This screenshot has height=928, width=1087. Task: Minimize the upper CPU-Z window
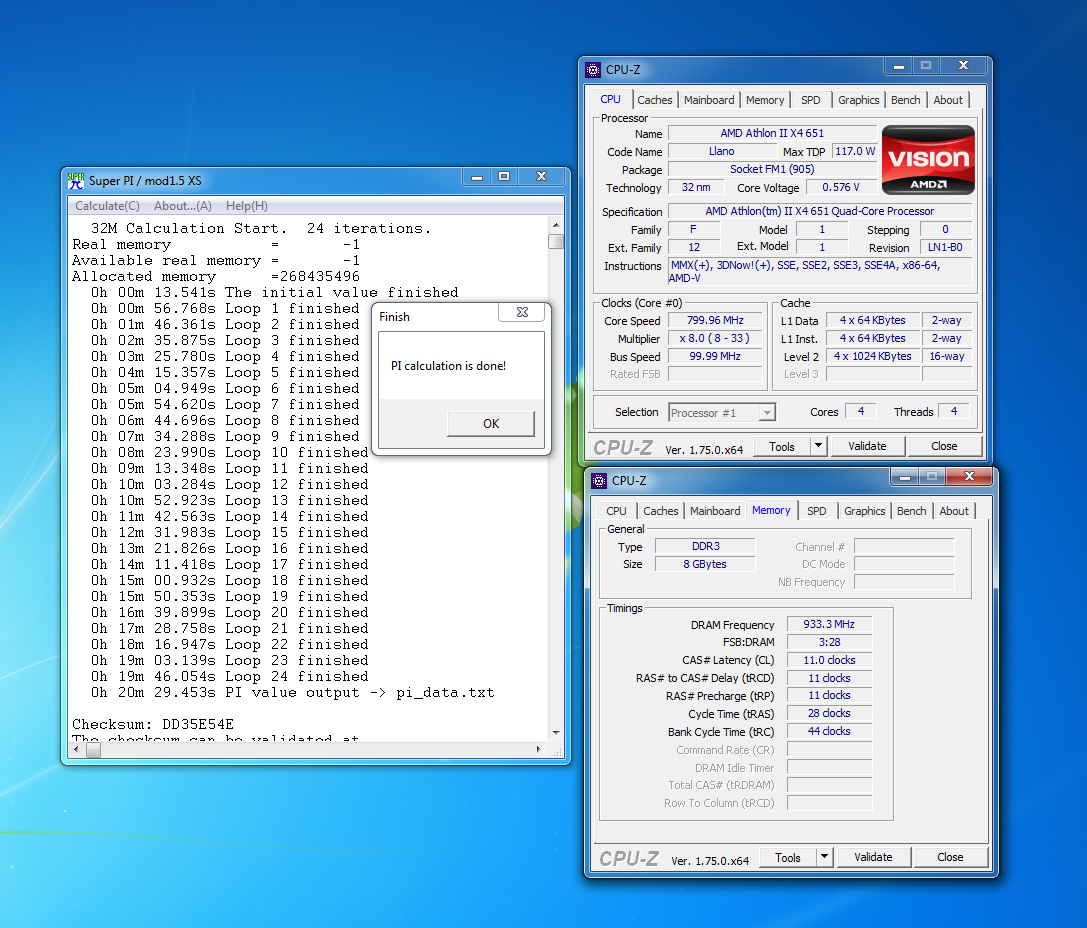pos(898,66)
